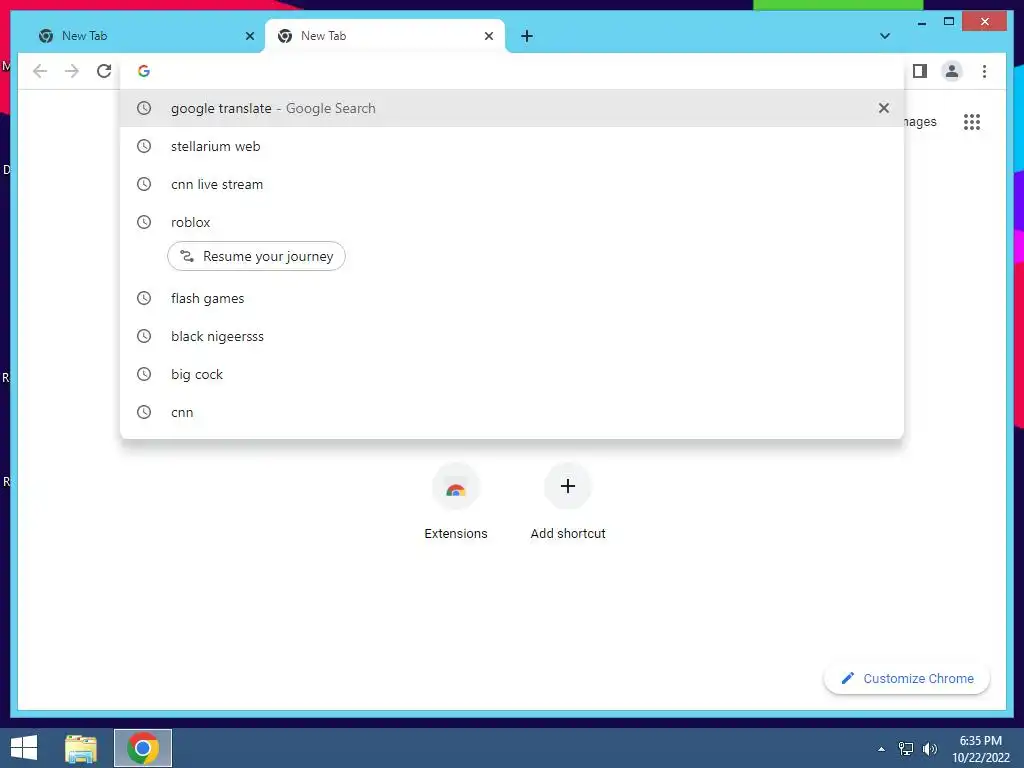Click the clock icon beside stellarium web
Image resolution: width=1024 pixels, height=768 pixels.
coord(144,146)
